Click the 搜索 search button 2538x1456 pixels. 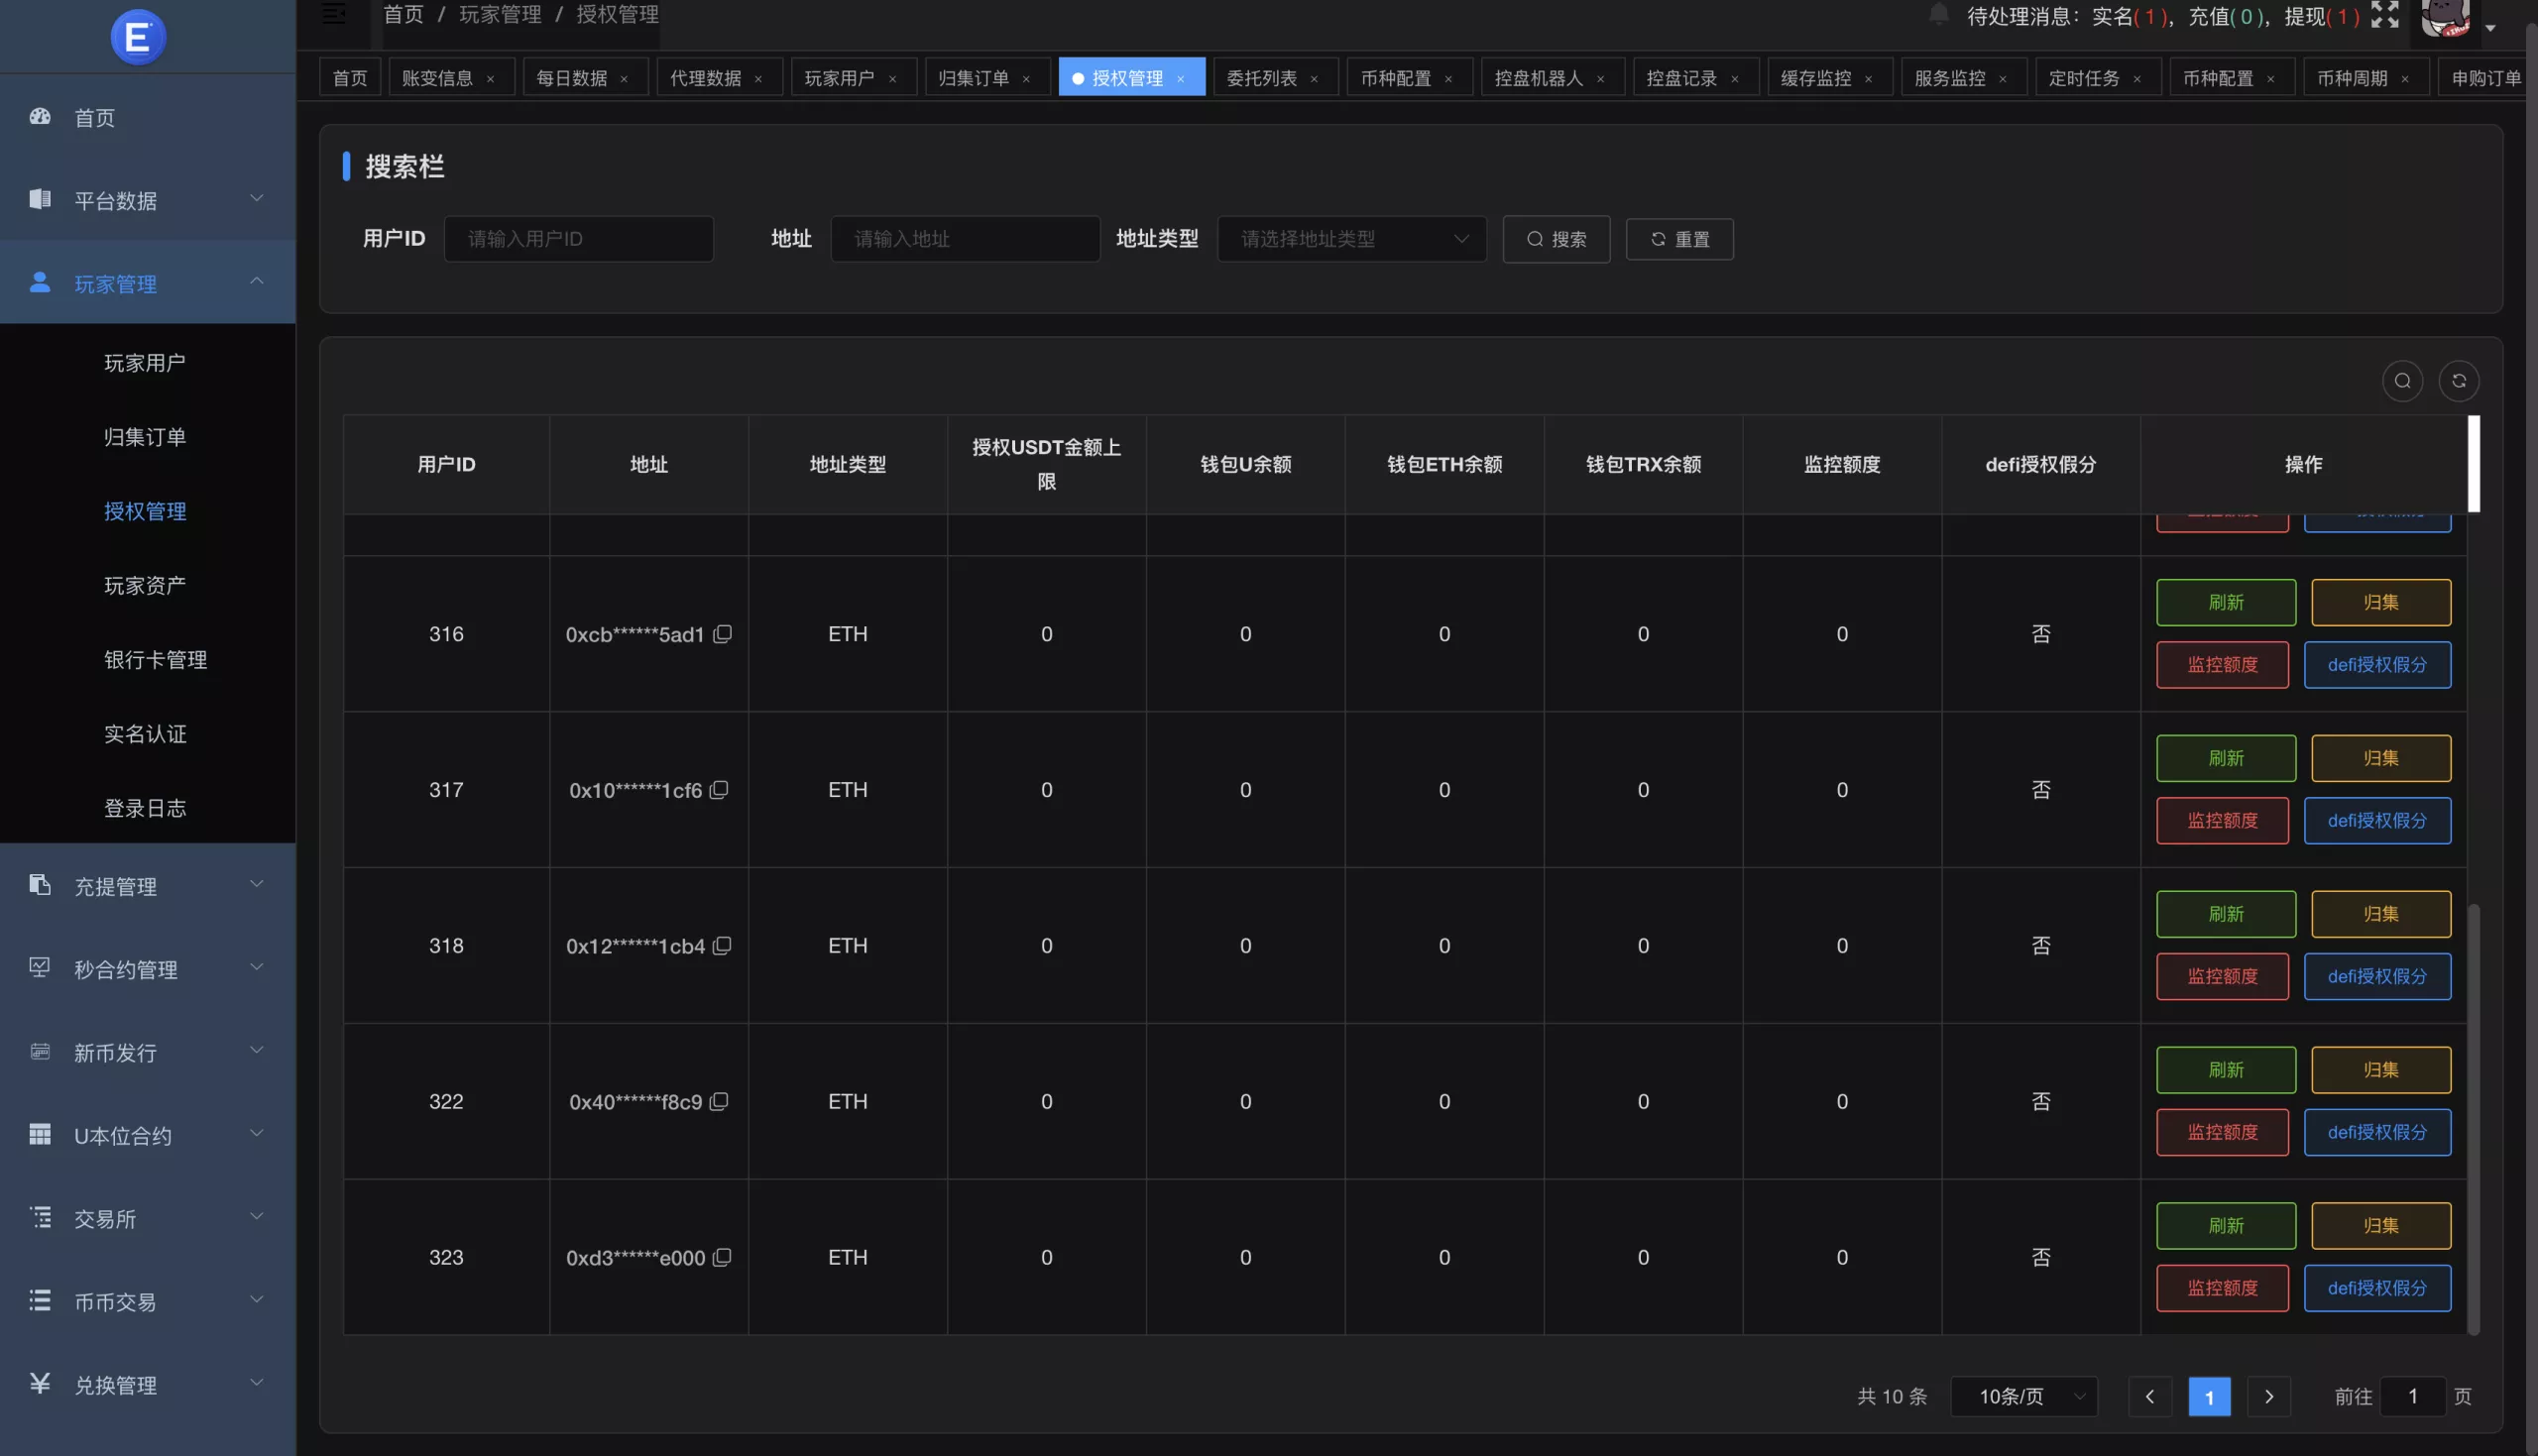(1556, 239)
